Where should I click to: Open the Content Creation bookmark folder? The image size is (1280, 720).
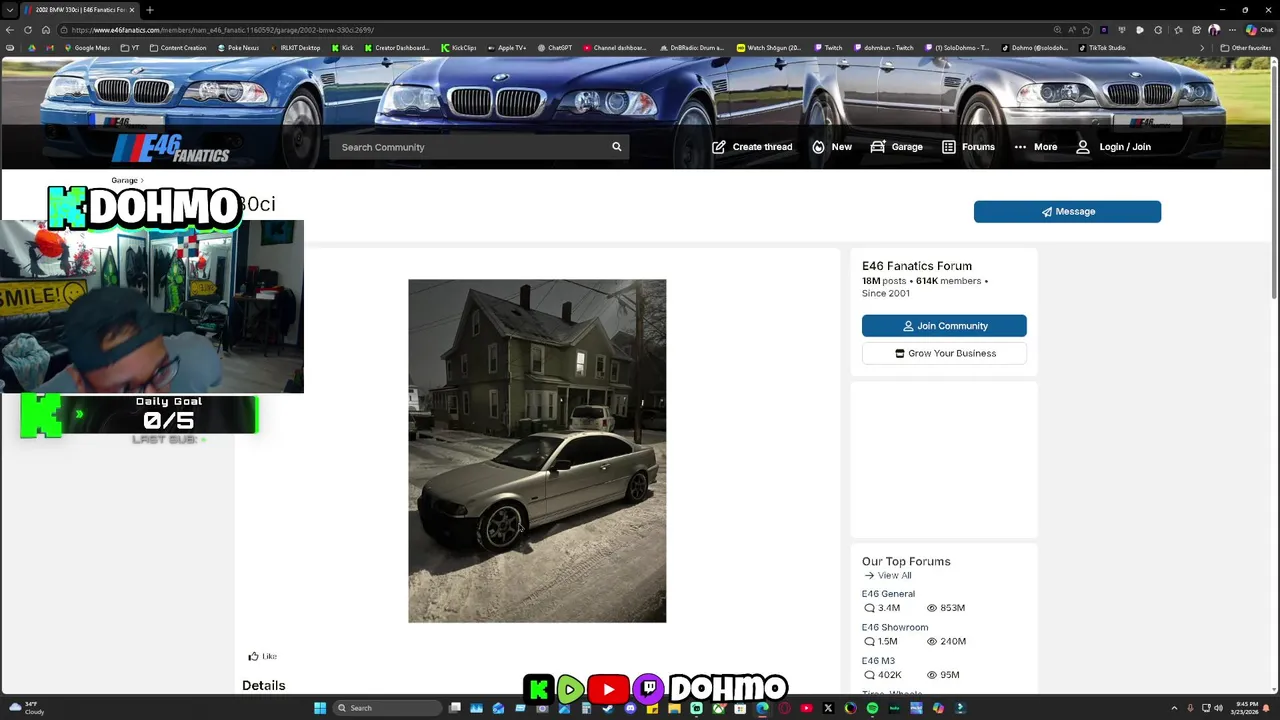coord(178,47)
